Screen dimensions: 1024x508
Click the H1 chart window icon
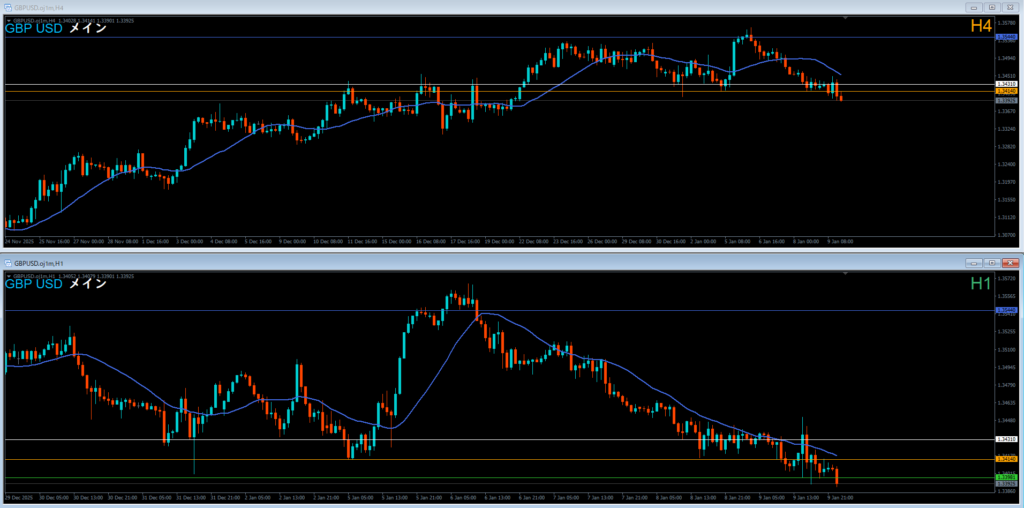pos(8,262)
